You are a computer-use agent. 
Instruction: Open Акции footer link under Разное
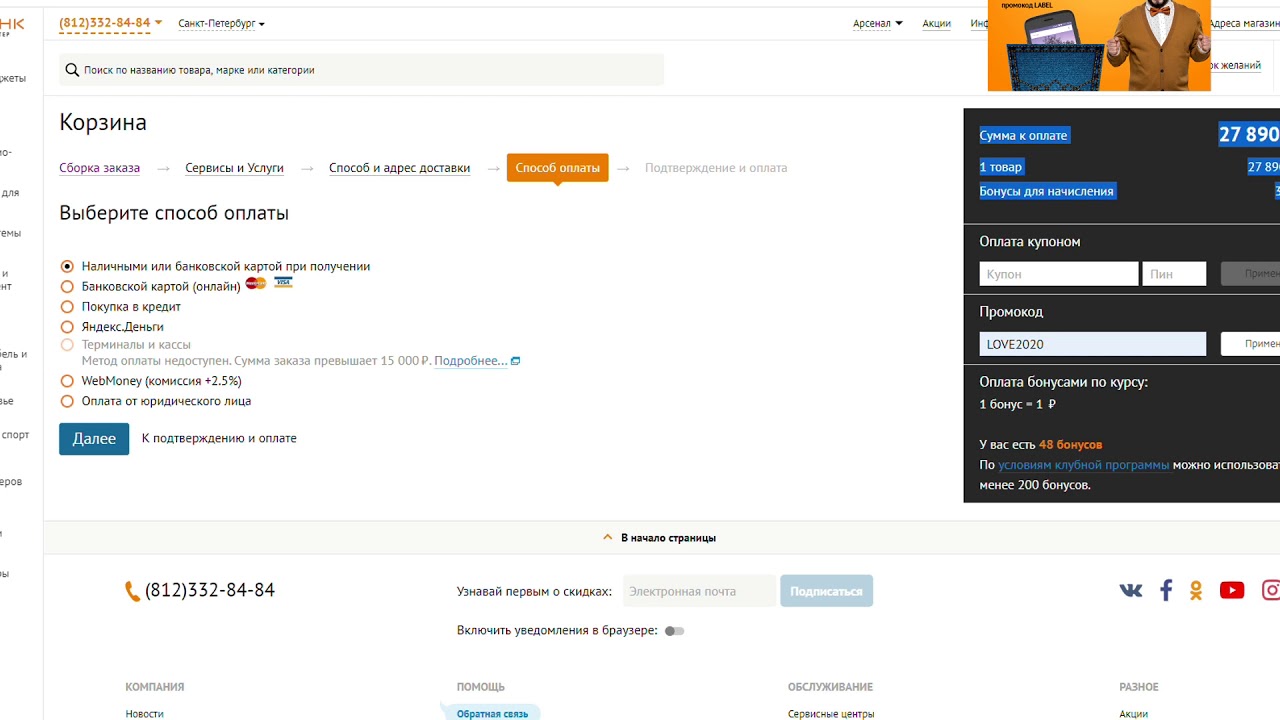(1133, 713)
